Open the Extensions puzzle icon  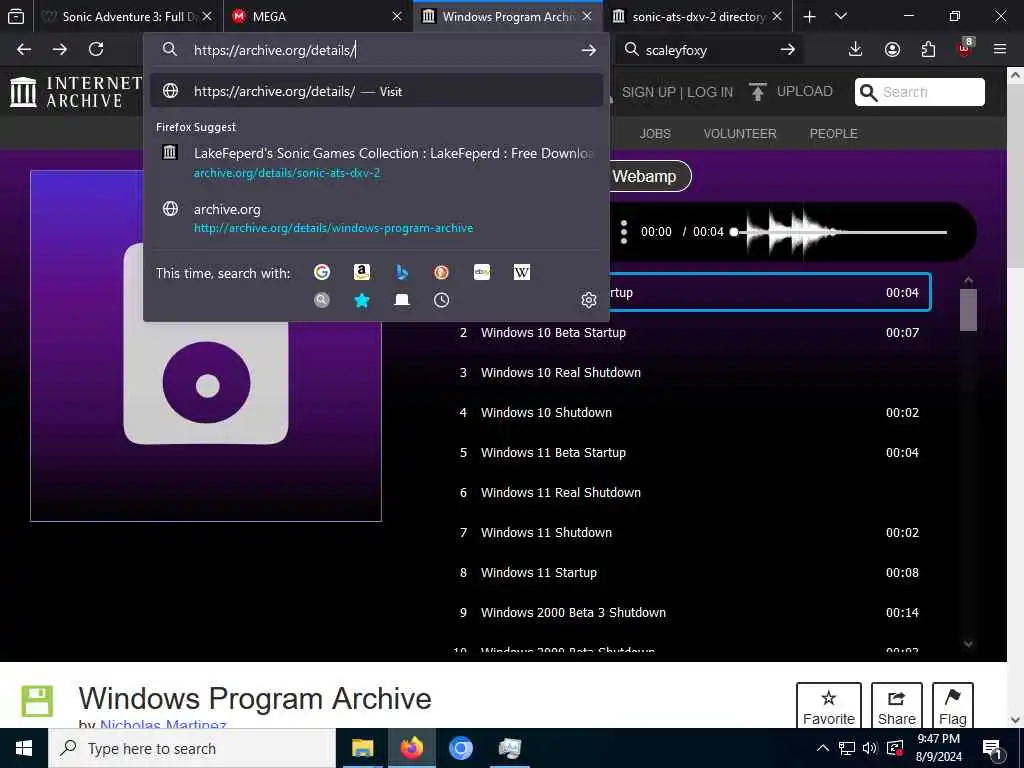click(x=928, y=50)
